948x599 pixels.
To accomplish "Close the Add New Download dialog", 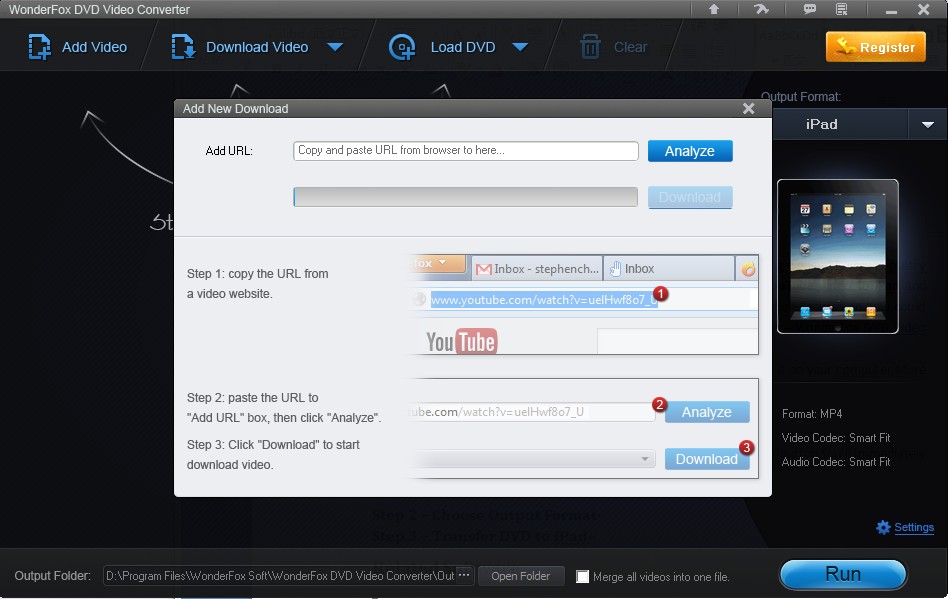I will [x=748, y=108].
